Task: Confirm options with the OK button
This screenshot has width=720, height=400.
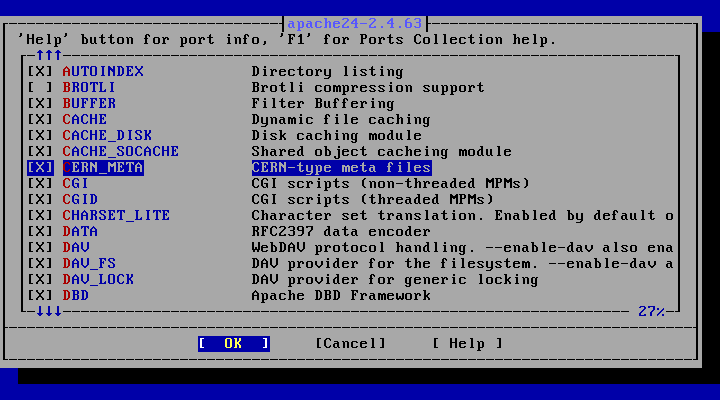Action: [x=234, y=344]
